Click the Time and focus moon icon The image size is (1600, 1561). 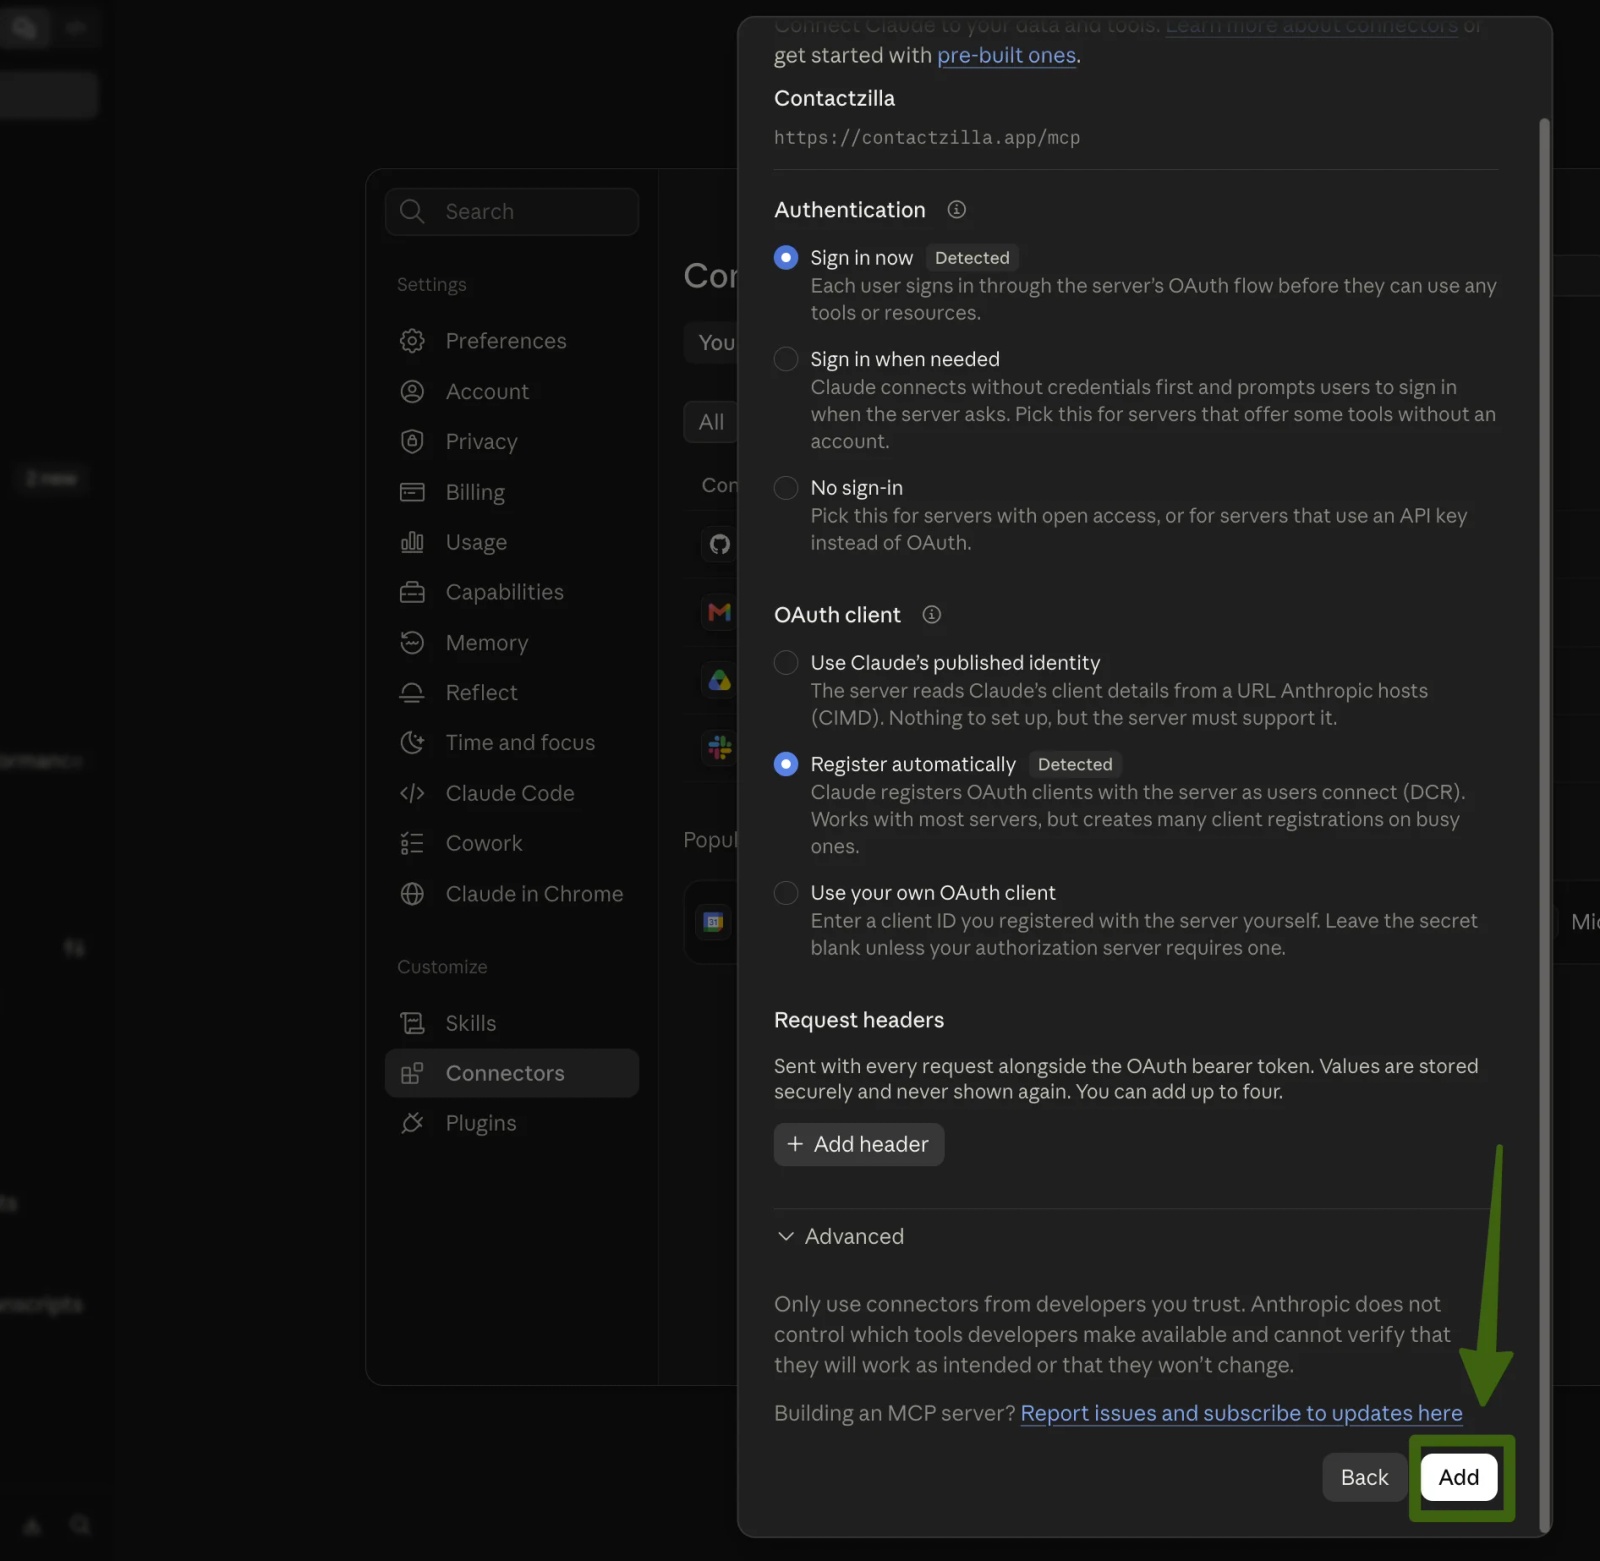(412, 742)
